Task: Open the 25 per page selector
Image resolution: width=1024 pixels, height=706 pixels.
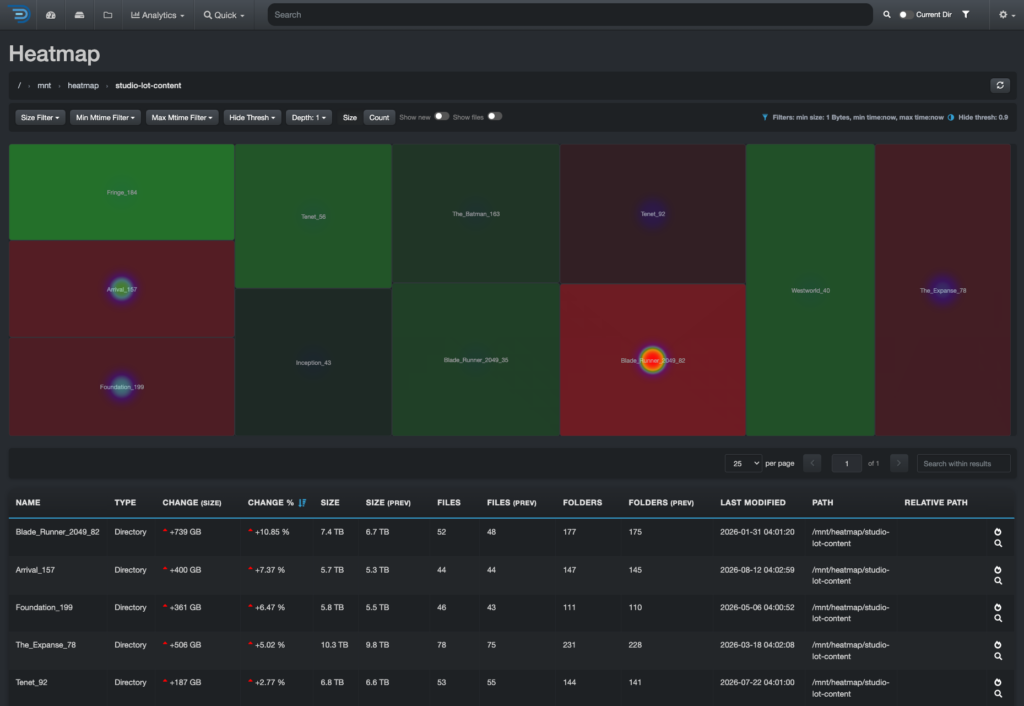Action: 743,464
